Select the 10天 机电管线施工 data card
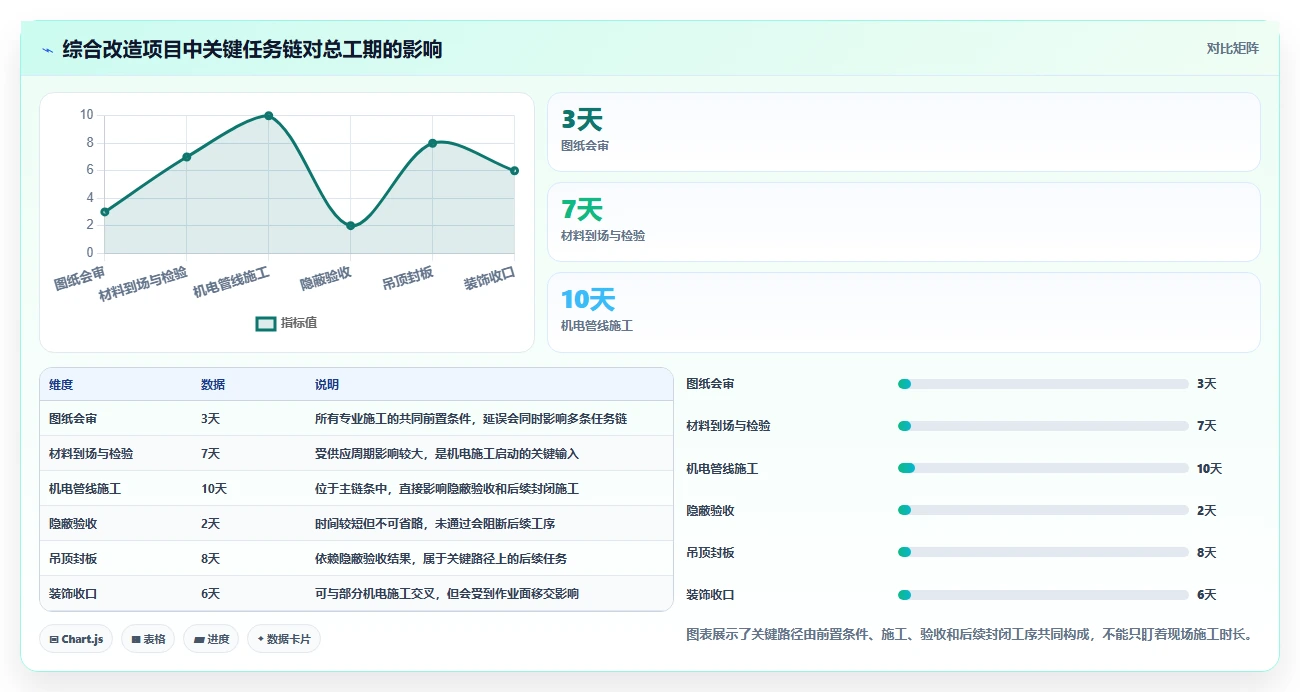This screenshot has width=1300, height=692. 904,313
